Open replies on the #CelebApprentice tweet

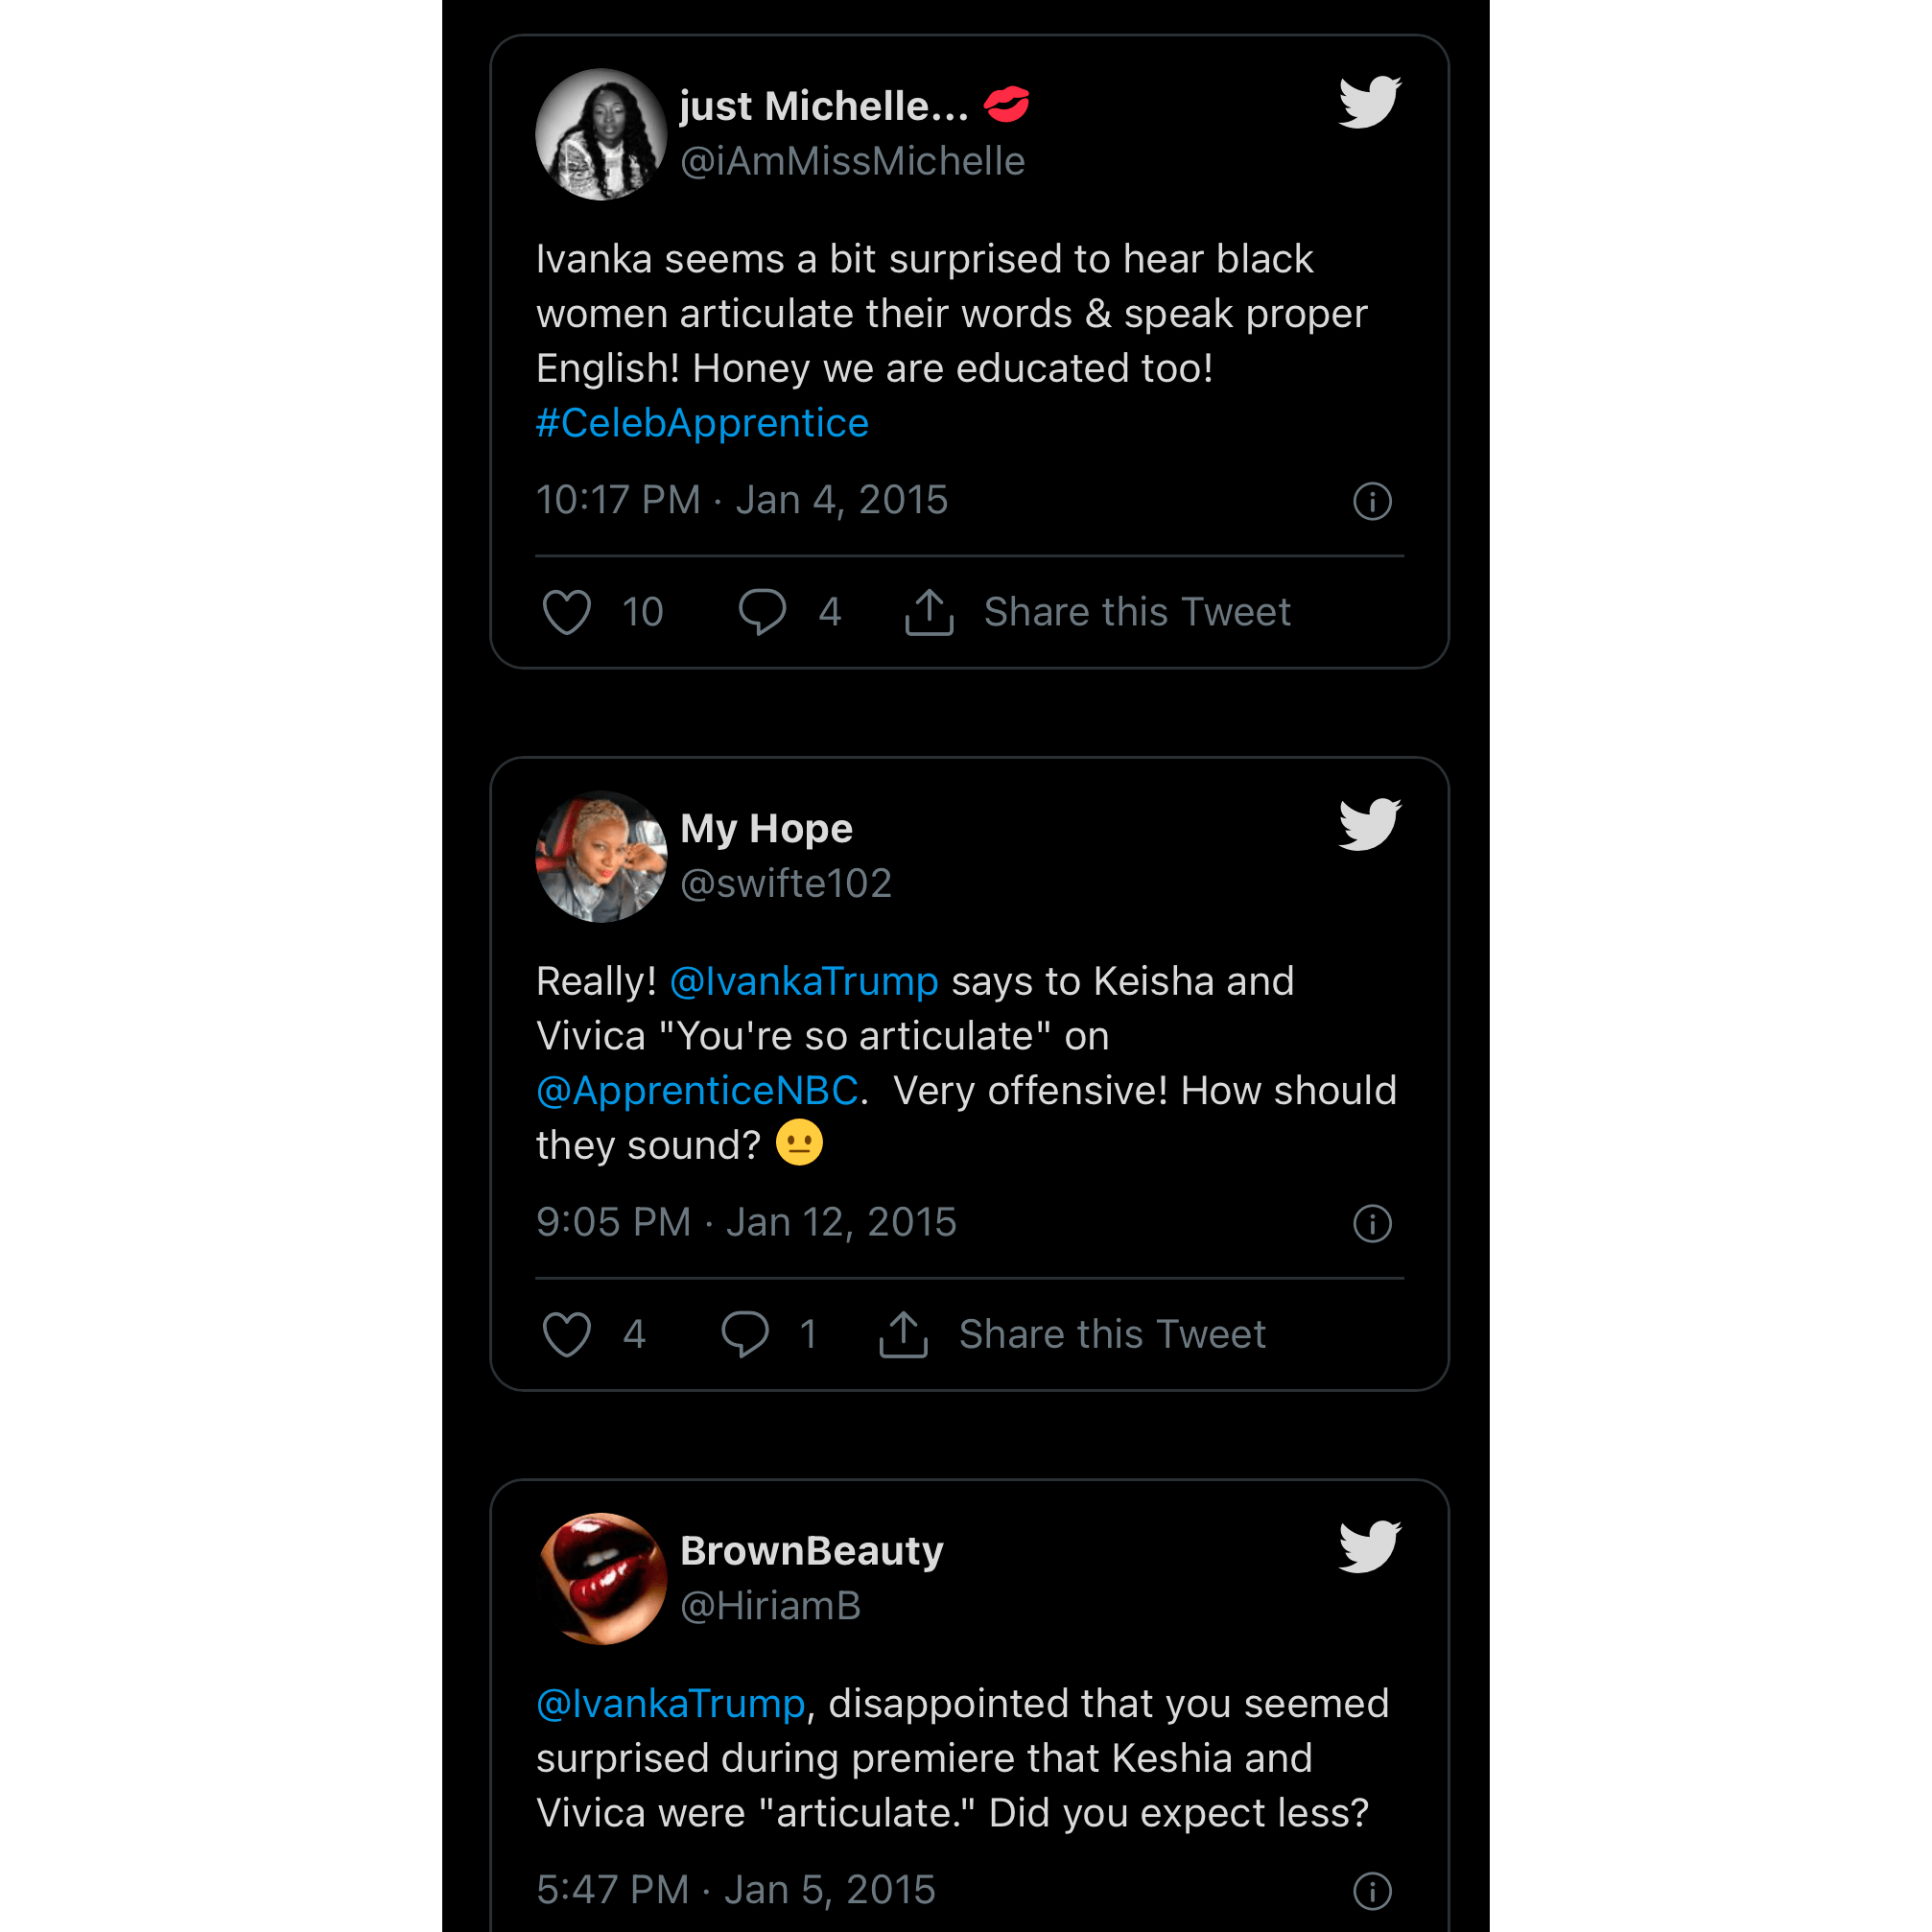click(x=762, y=612)
